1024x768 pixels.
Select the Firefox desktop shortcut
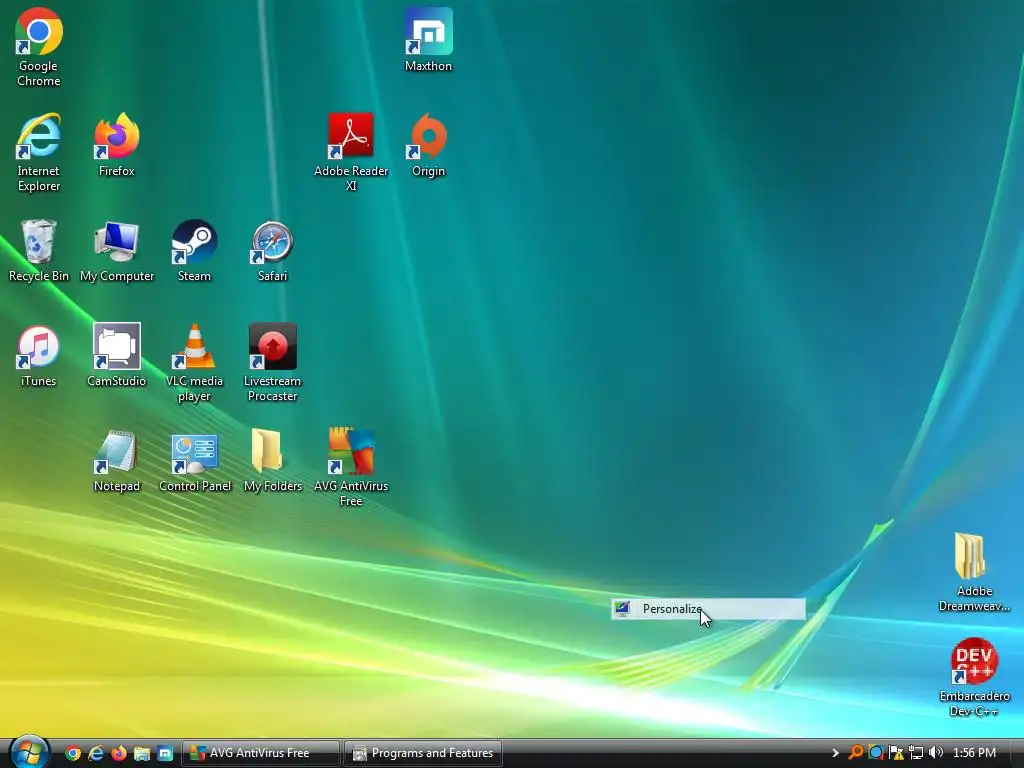click(117, 145)
